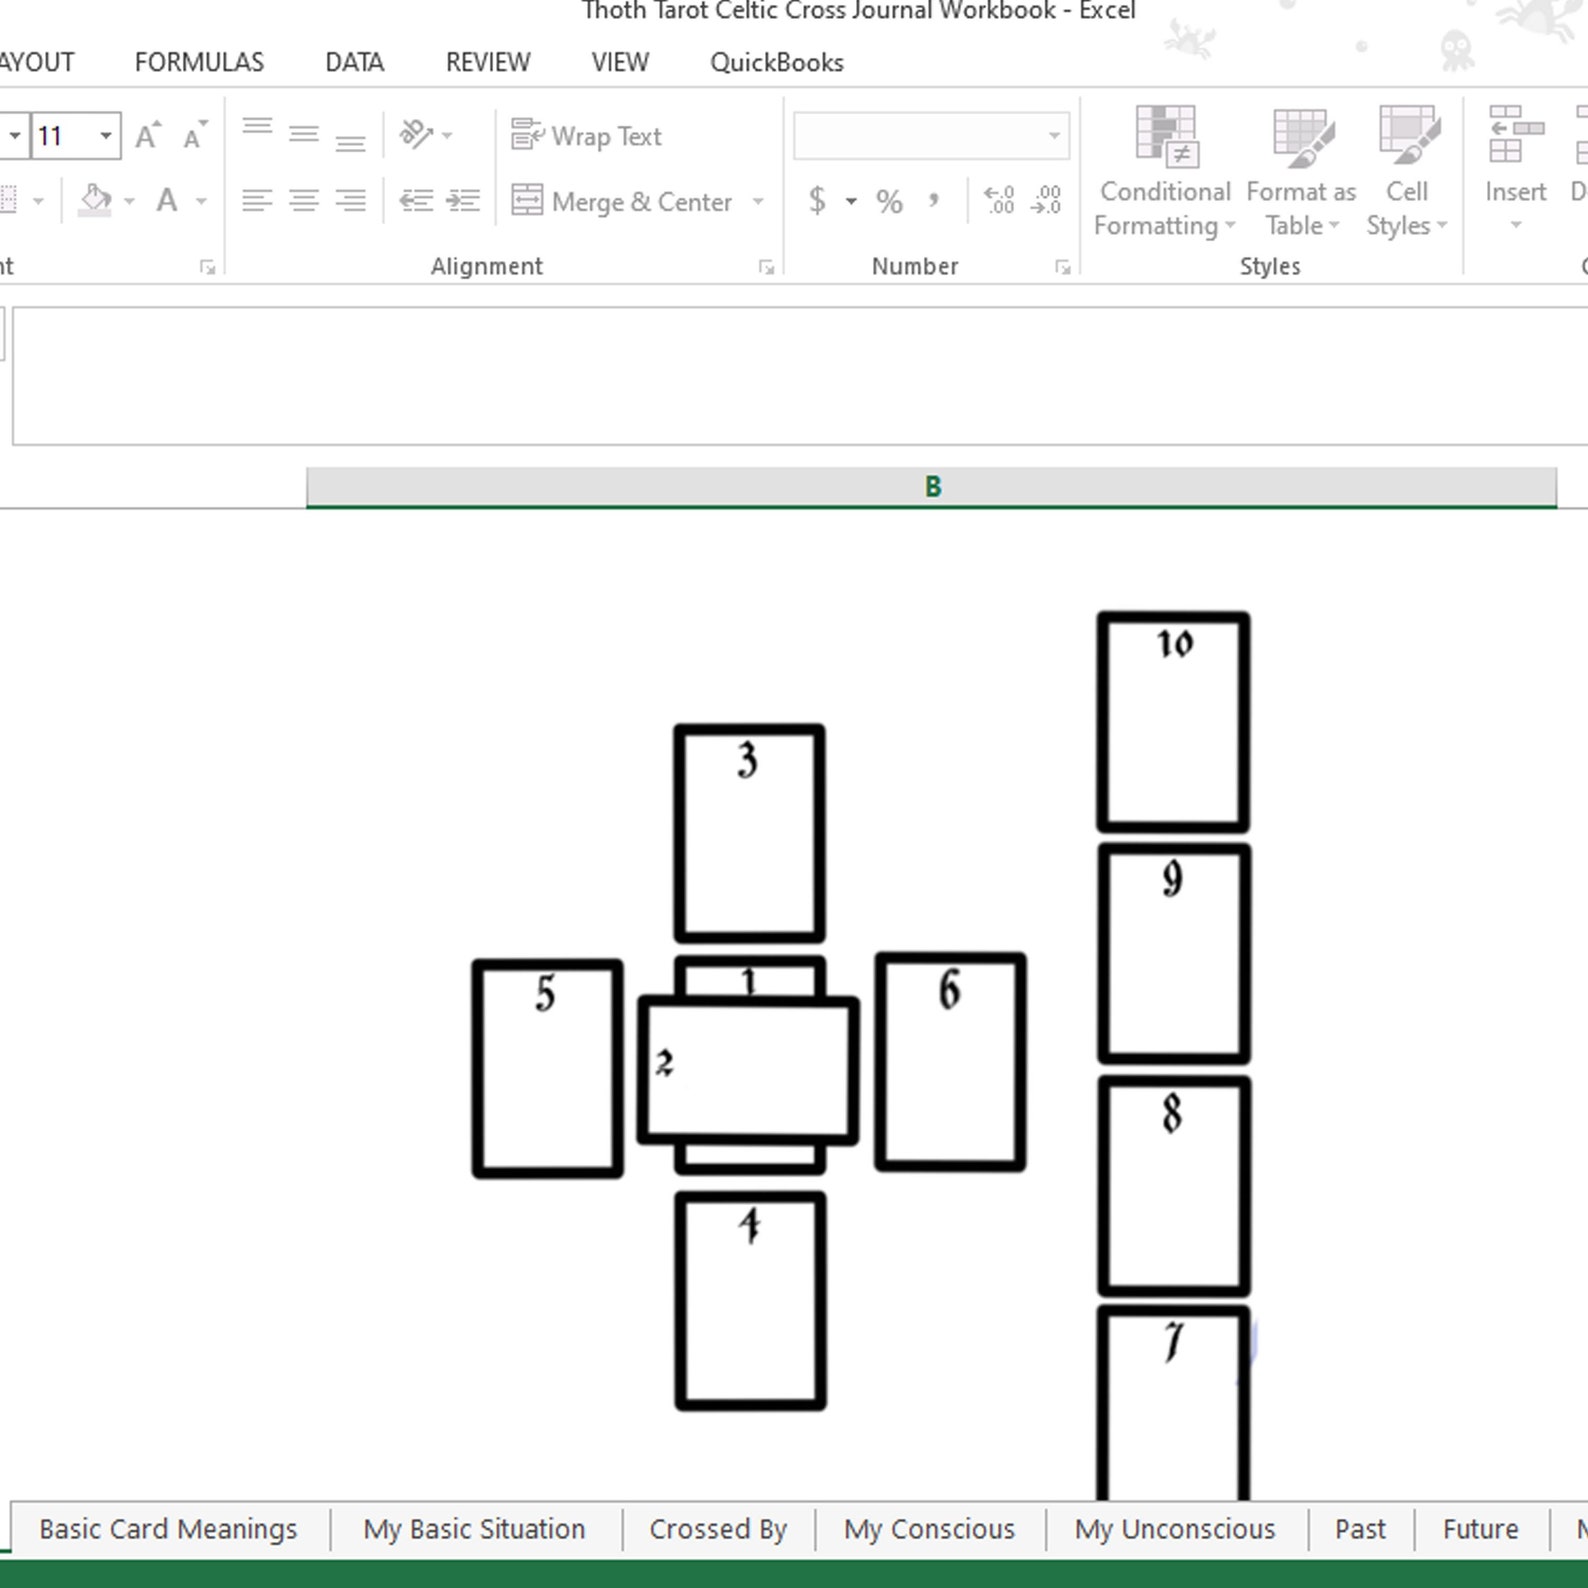Click the Fill Color paint bucket
This screenshot has width=1588, height=1588.
pyautogui.click(x=95, y=201)
